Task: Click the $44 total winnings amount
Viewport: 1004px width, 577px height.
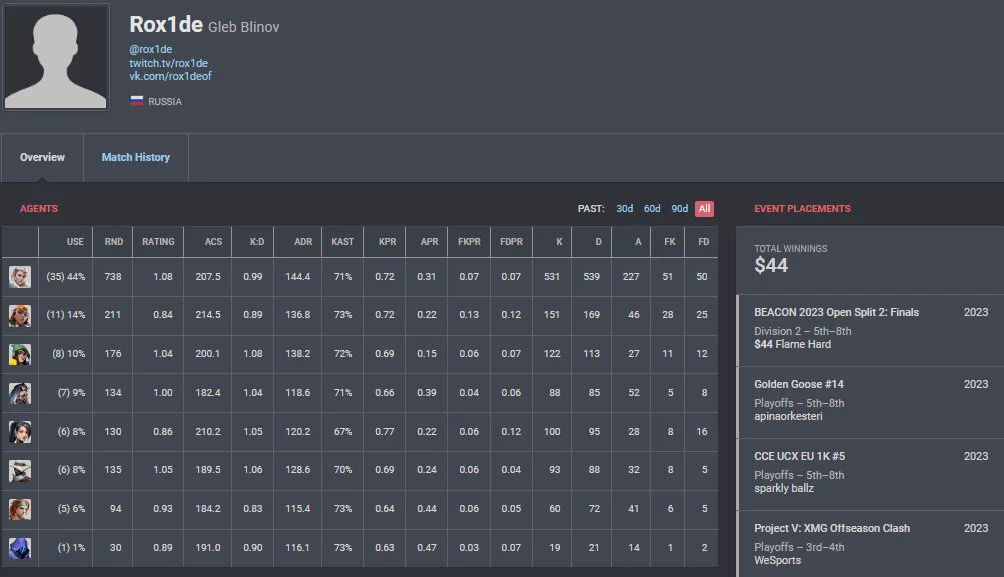Action: point(771,266)
